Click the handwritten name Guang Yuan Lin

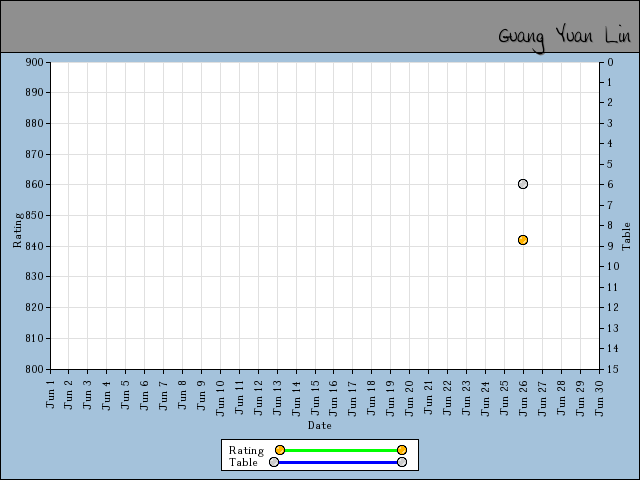(x=564, y=39)
